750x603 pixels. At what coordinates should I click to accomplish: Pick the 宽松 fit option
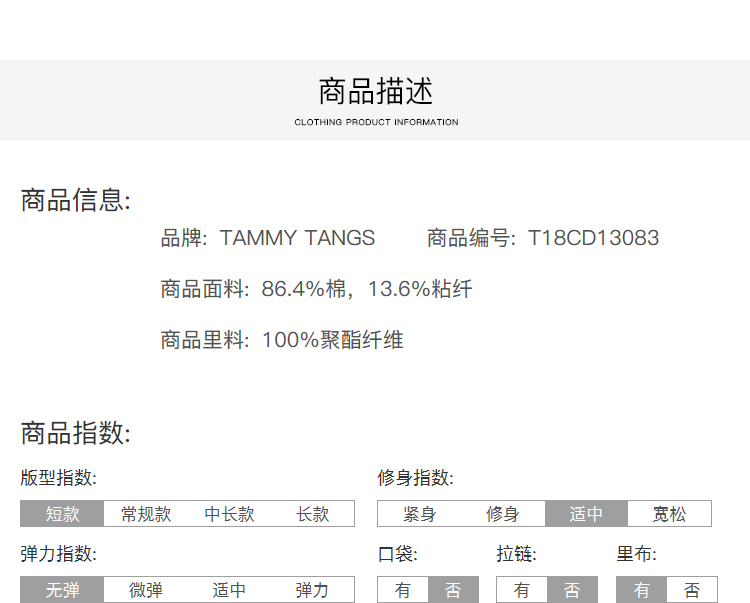coord(670,514)
